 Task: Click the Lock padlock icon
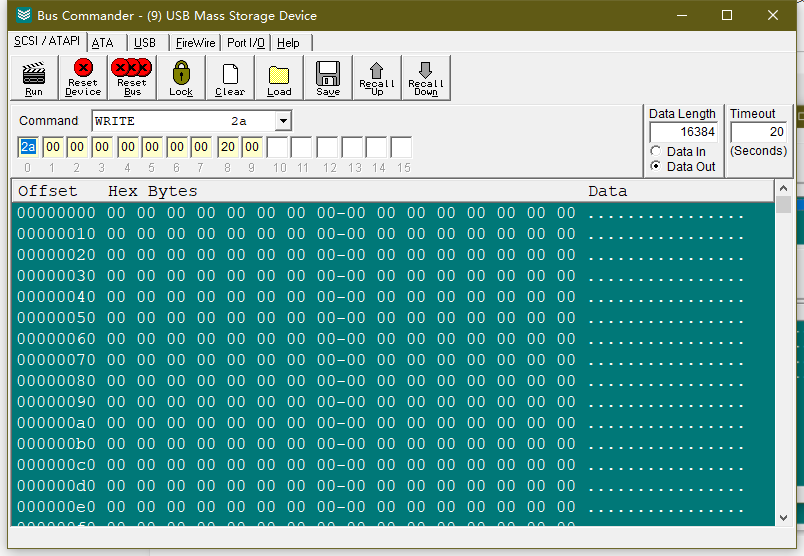pyautogui.click(x=181, y=72)
